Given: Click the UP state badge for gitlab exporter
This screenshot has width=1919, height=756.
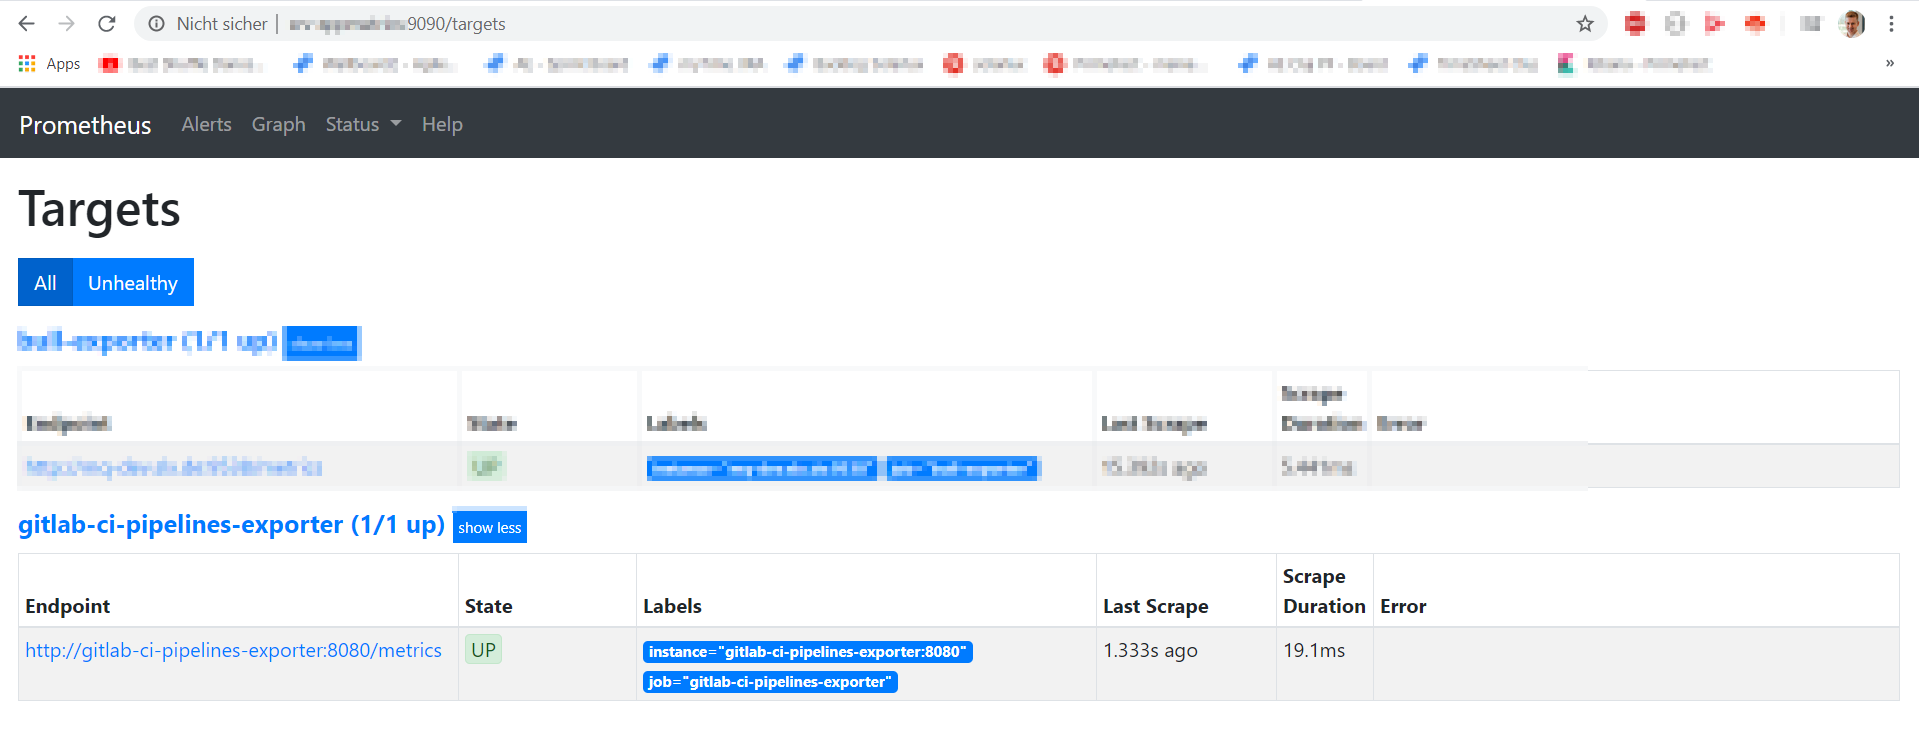Looking at the screenshot, I should tap(484, 650).
